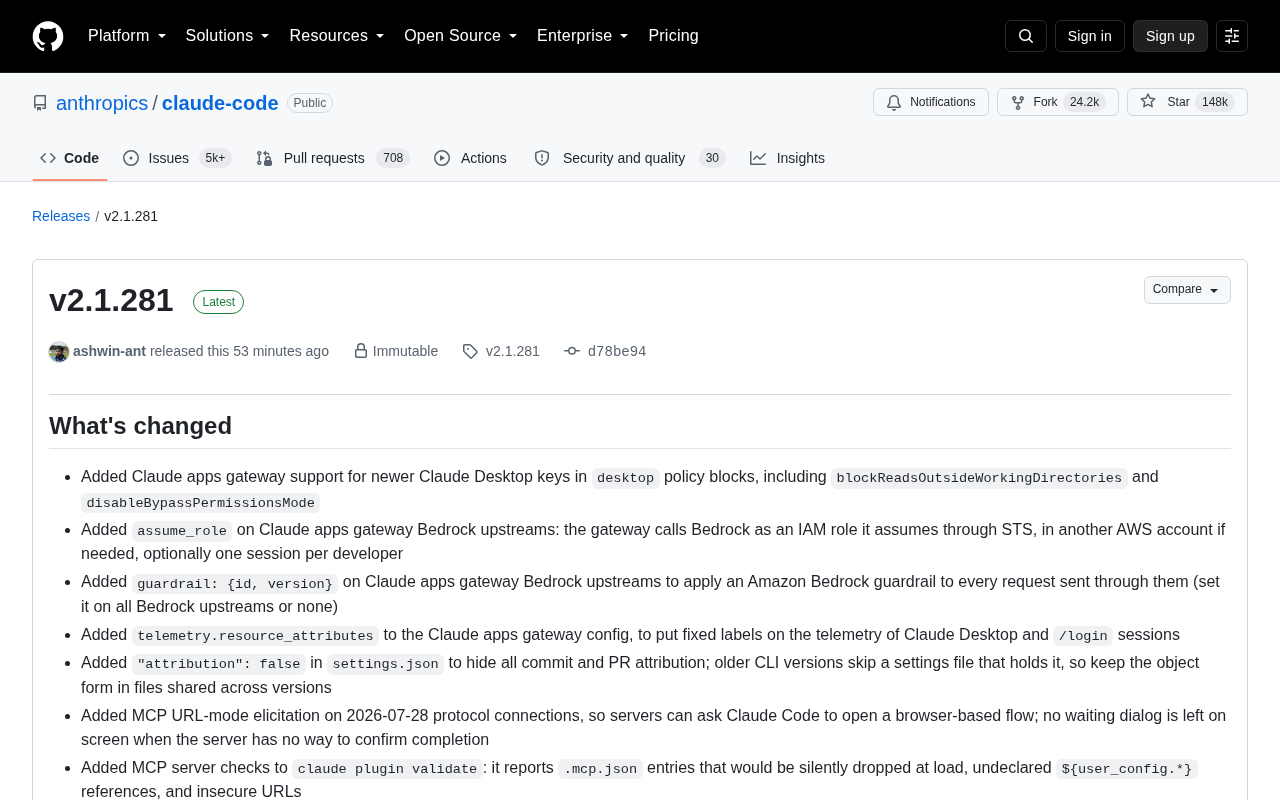Viewport: 1280px width, 800px height.
Task: Click the 53 minutes ago timestamp
Action: point(281,351)
